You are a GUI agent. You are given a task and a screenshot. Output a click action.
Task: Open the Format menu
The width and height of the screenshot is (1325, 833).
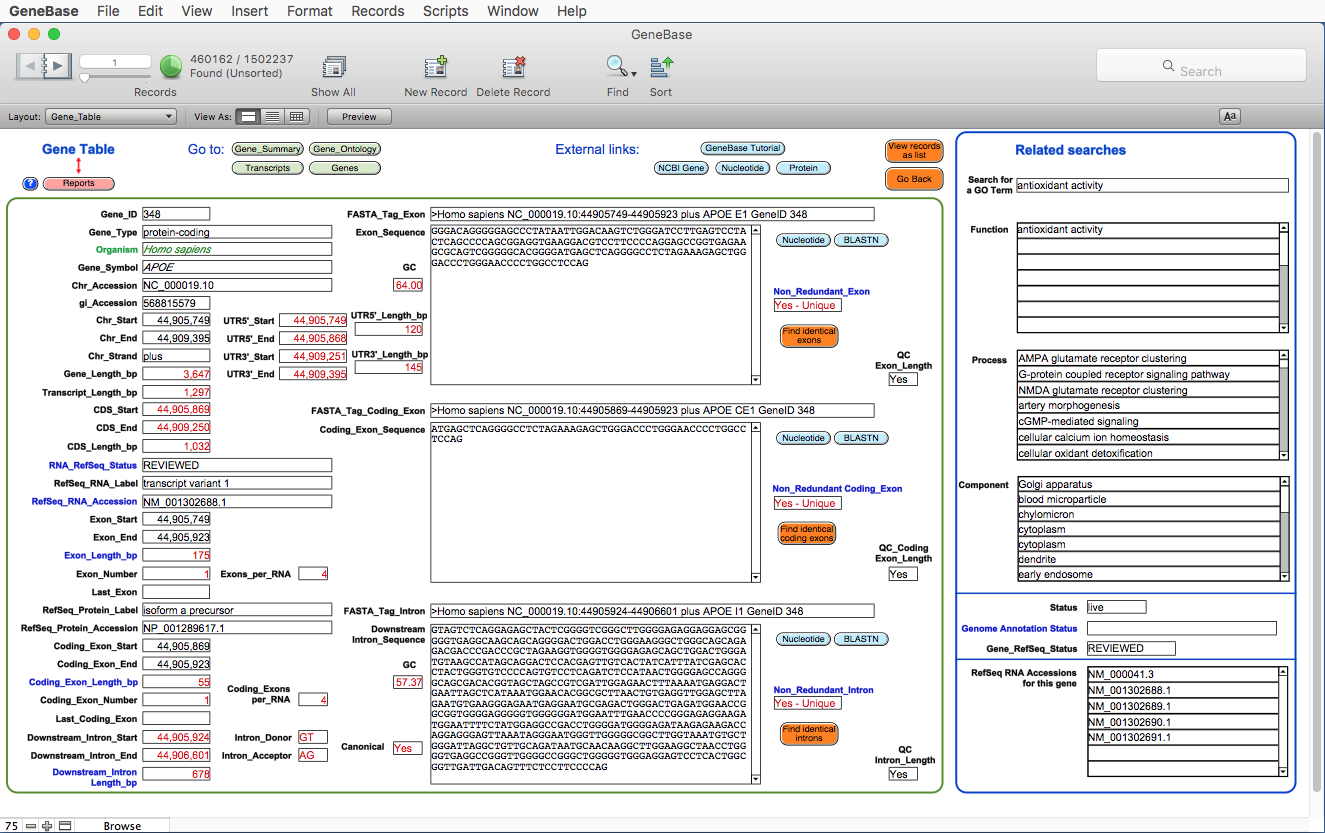coord(310,11)
